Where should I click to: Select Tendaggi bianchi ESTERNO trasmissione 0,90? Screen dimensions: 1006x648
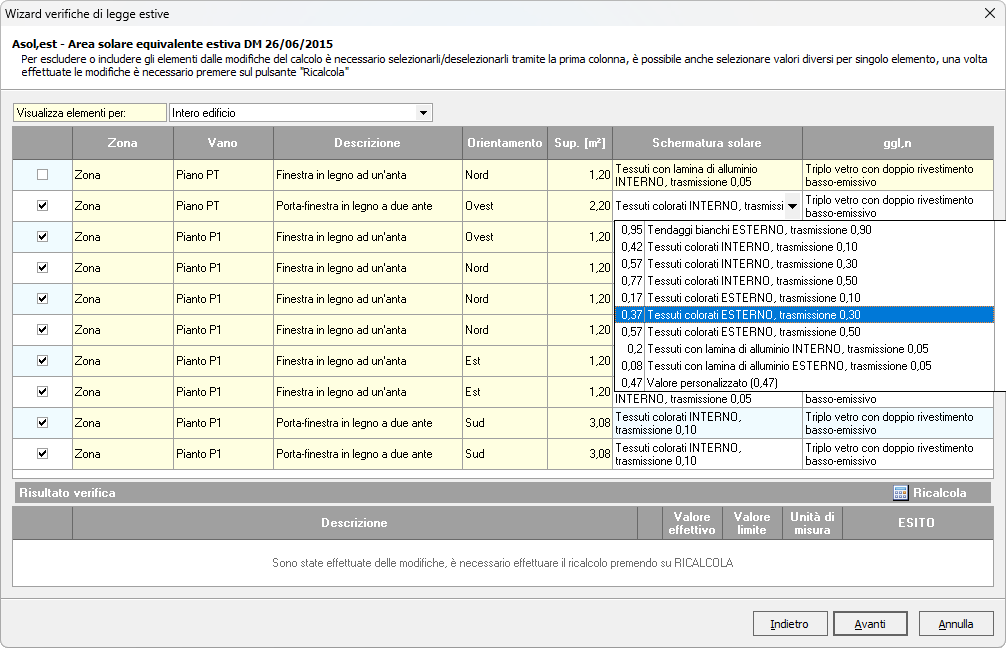(x=758, y=230)
